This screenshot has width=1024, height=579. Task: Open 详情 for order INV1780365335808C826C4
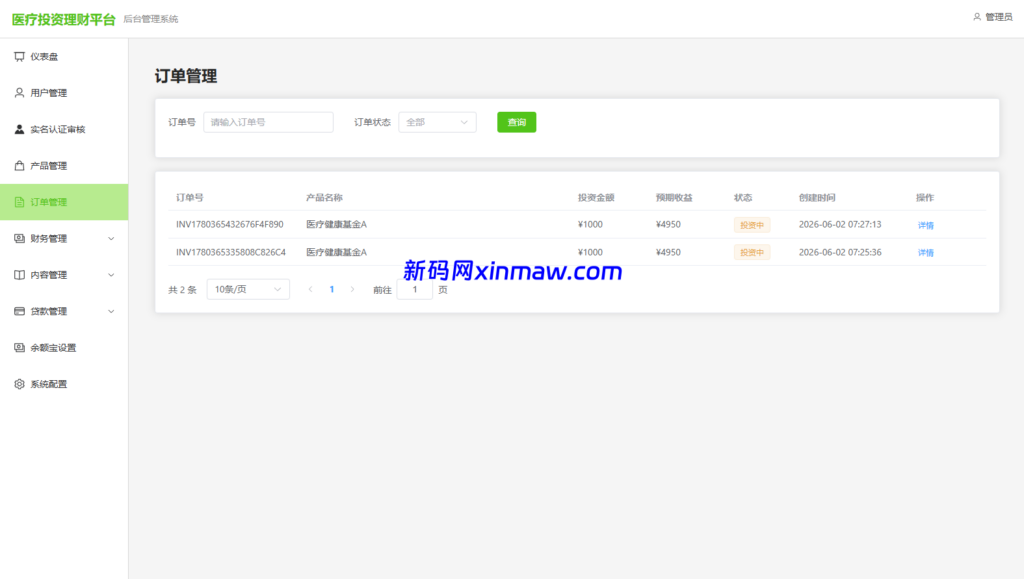click(x=925, y=253)
